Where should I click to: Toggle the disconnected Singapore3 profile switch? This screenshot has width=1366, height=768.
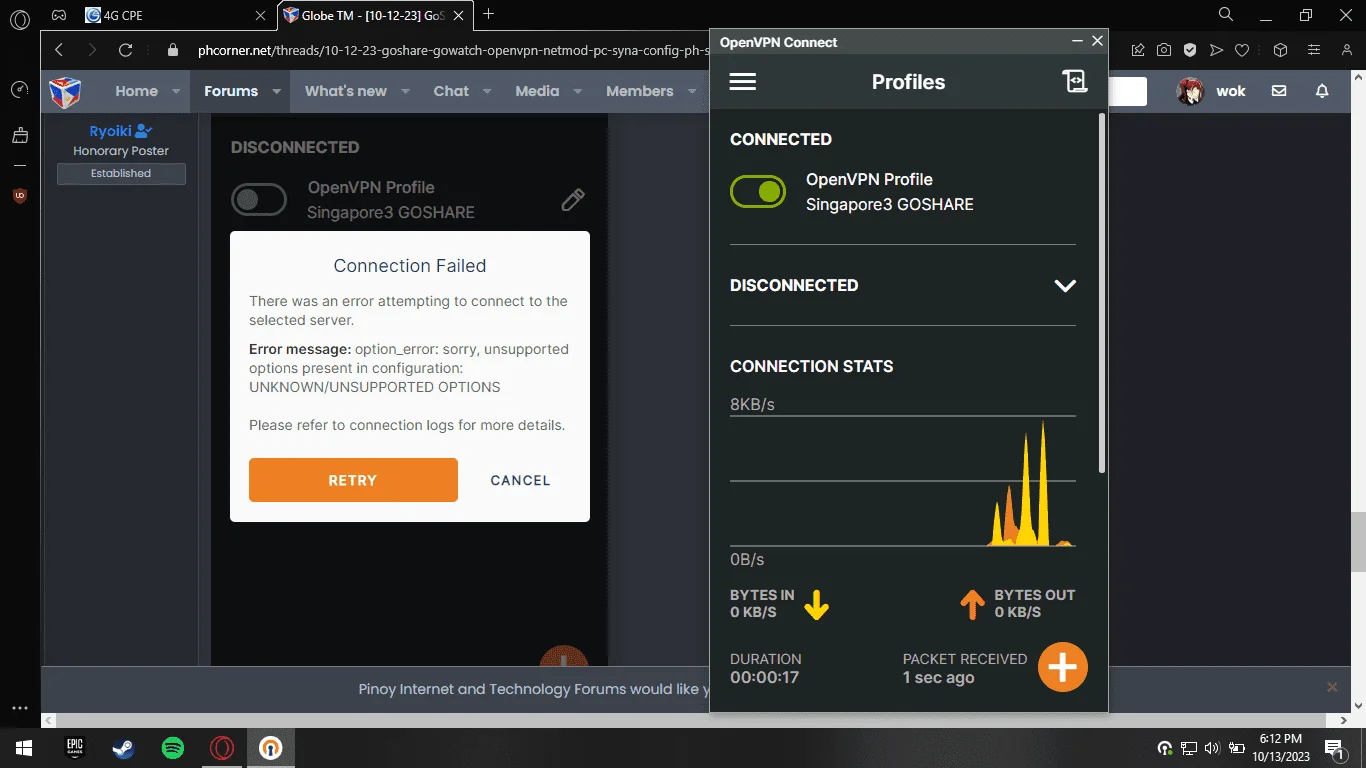coord(259,199)
